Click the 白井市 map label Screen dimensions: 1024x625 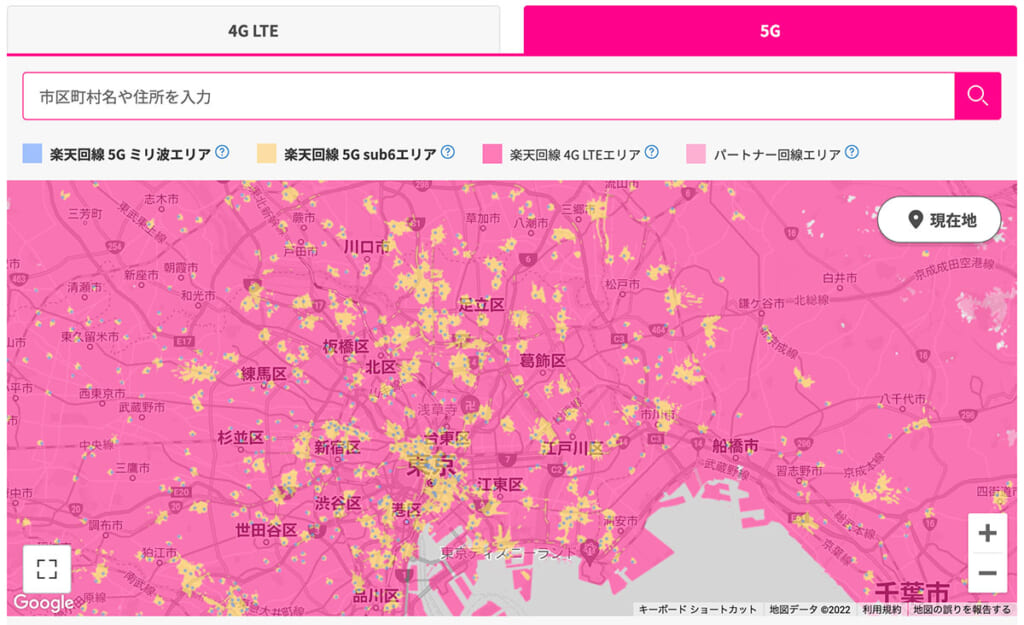[x=840, y=278]
